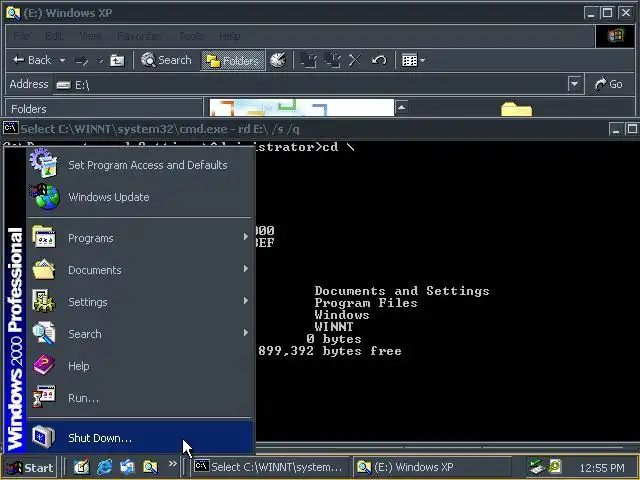
Task: Go Back in the Explorer toolbar
Action: point(31,60)
